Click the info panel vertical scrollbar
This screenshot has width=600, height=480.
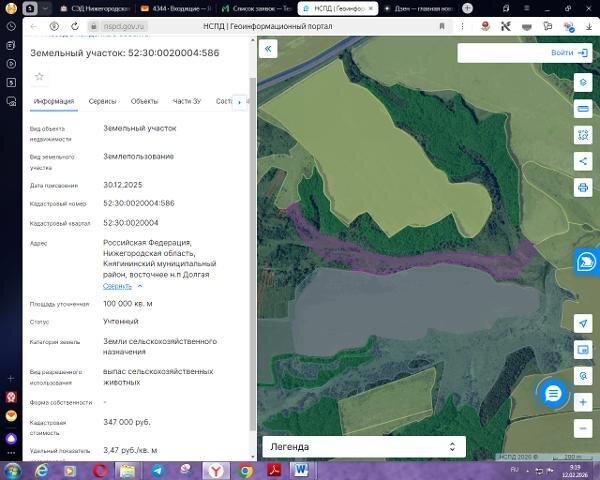point(252,253)
